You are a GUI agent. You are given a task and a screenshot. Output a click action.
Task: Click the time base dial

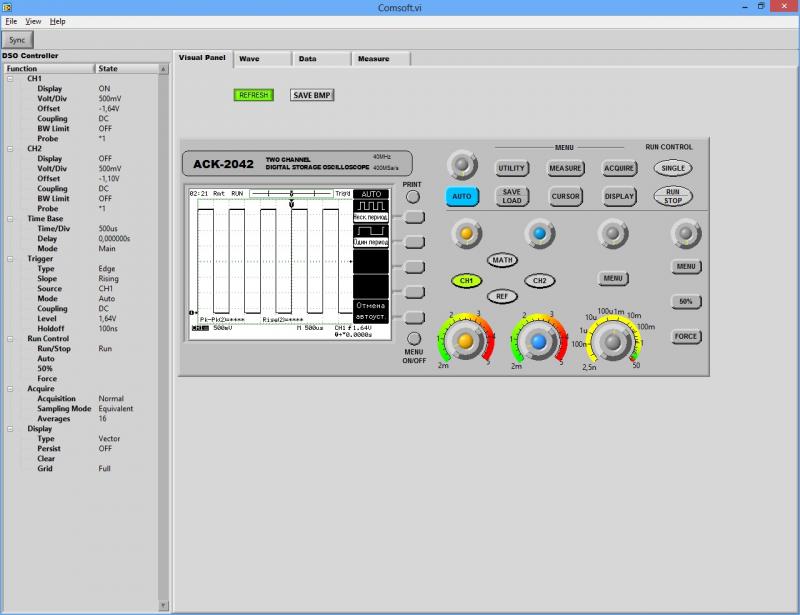pos(612,341)
